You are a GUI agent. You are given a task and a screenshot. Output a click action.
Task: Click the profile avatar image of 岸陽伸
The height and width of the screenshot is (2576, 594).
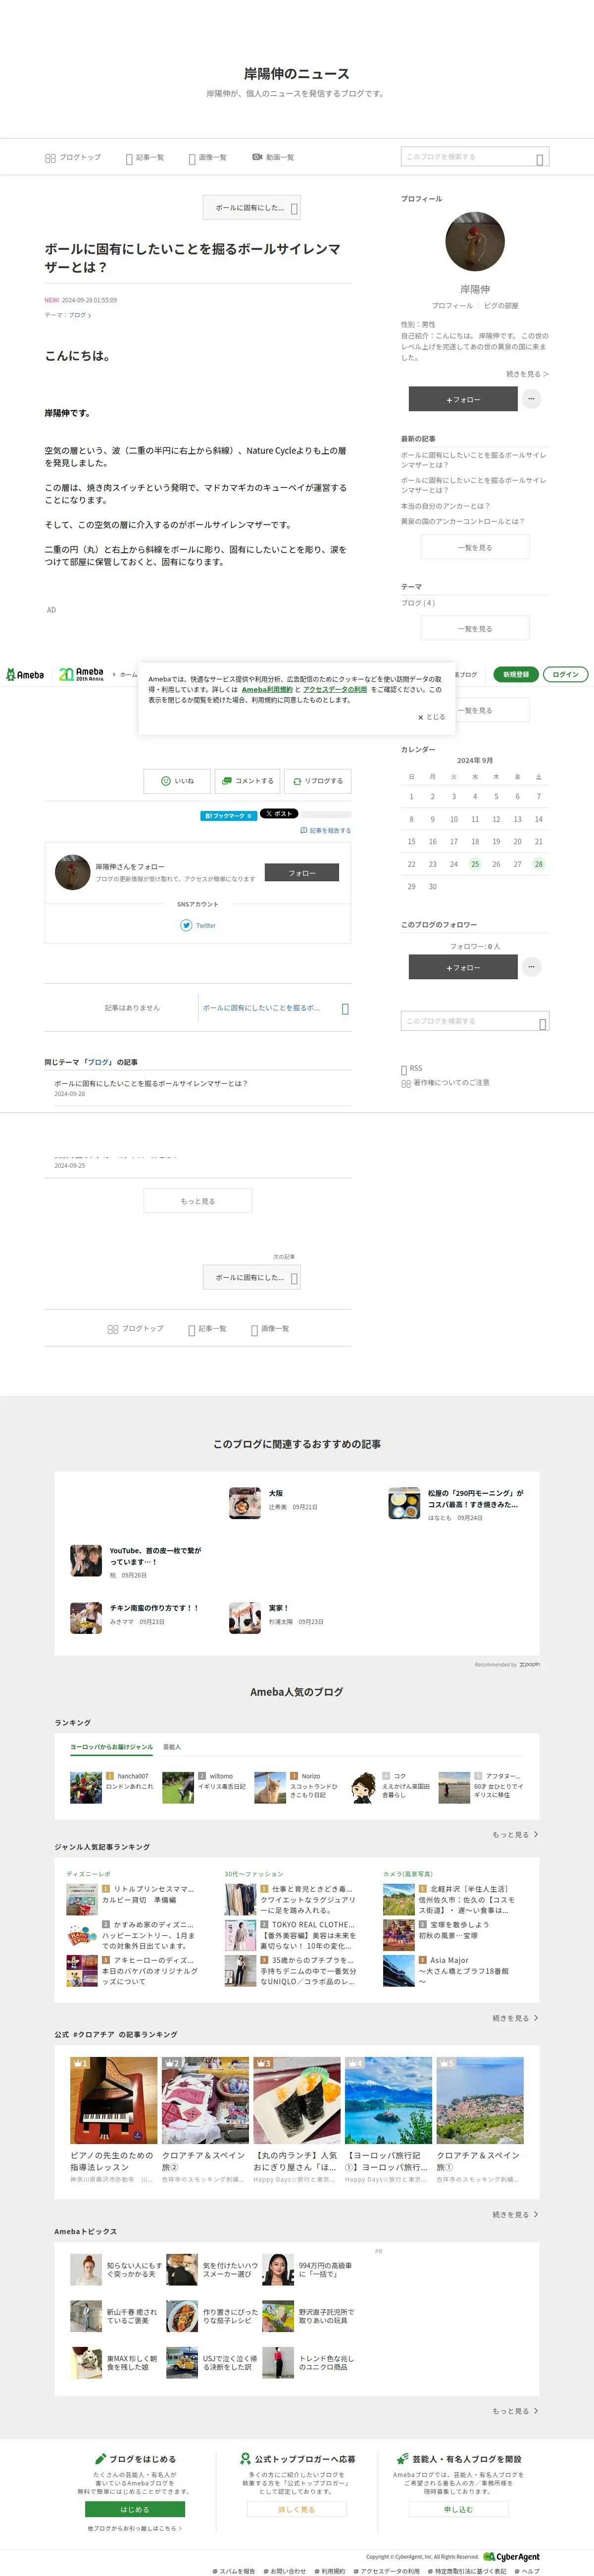474,241
